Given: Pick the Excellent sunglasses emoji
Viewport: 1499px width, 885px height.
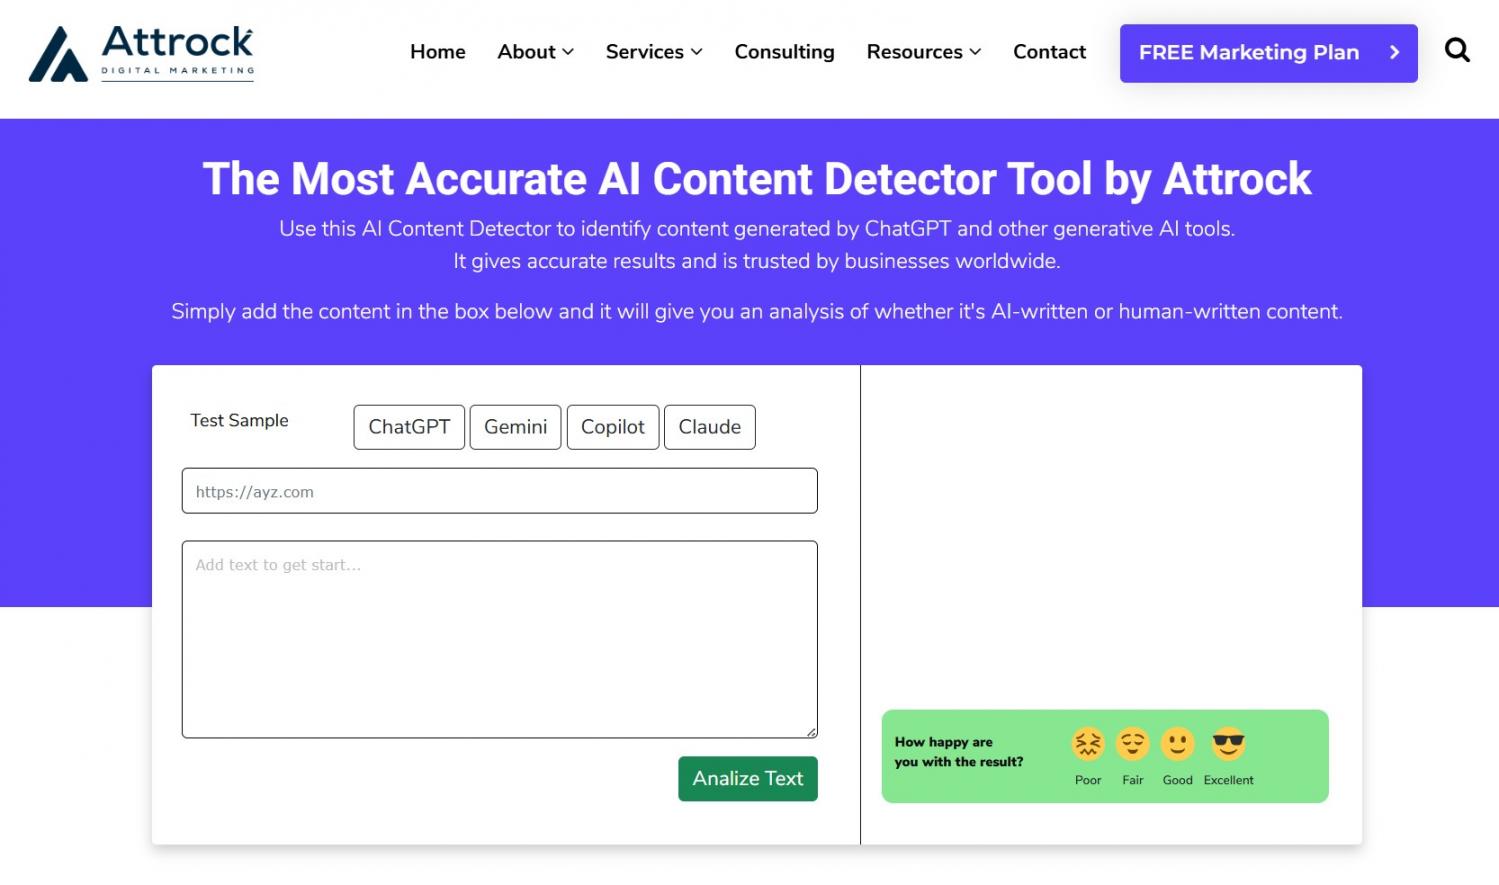Looking at the screenshot, I should (x=1228, y=745).
